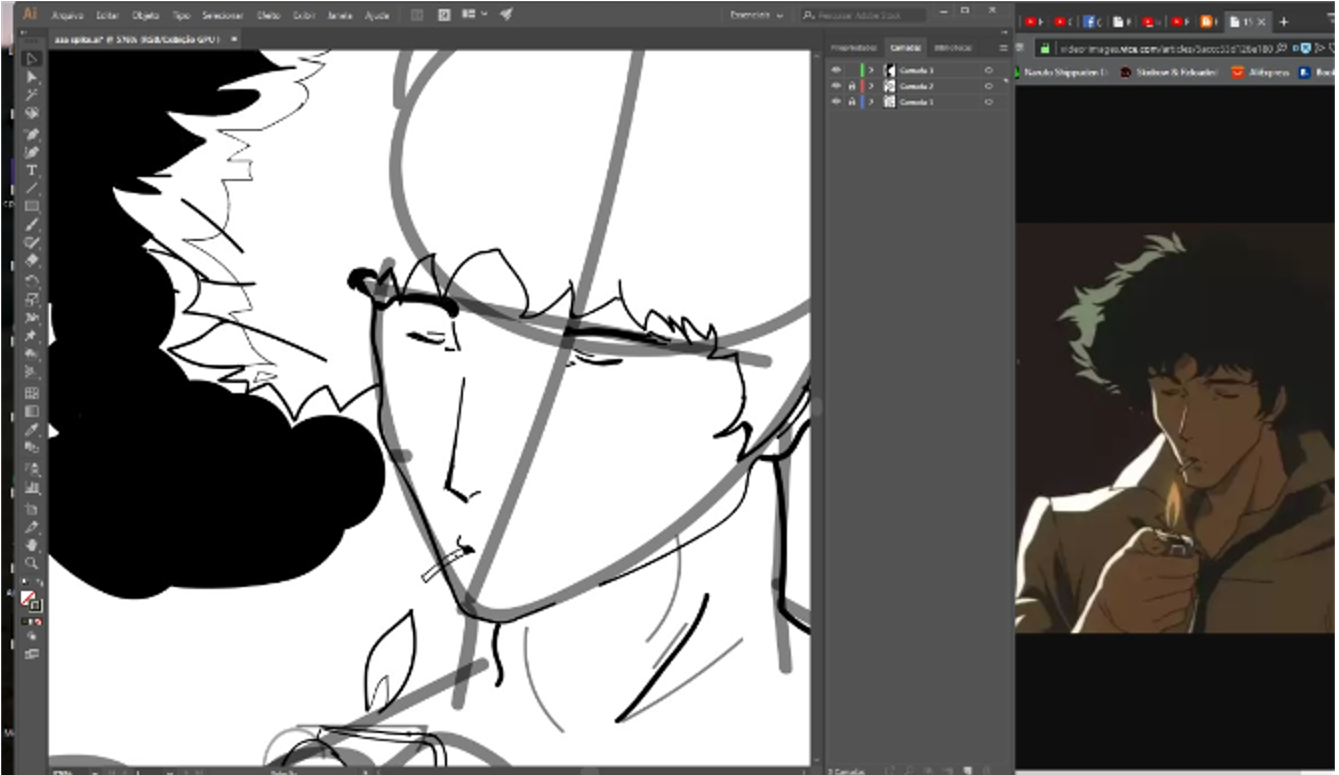Switch to the Propriedades tab

854,48
